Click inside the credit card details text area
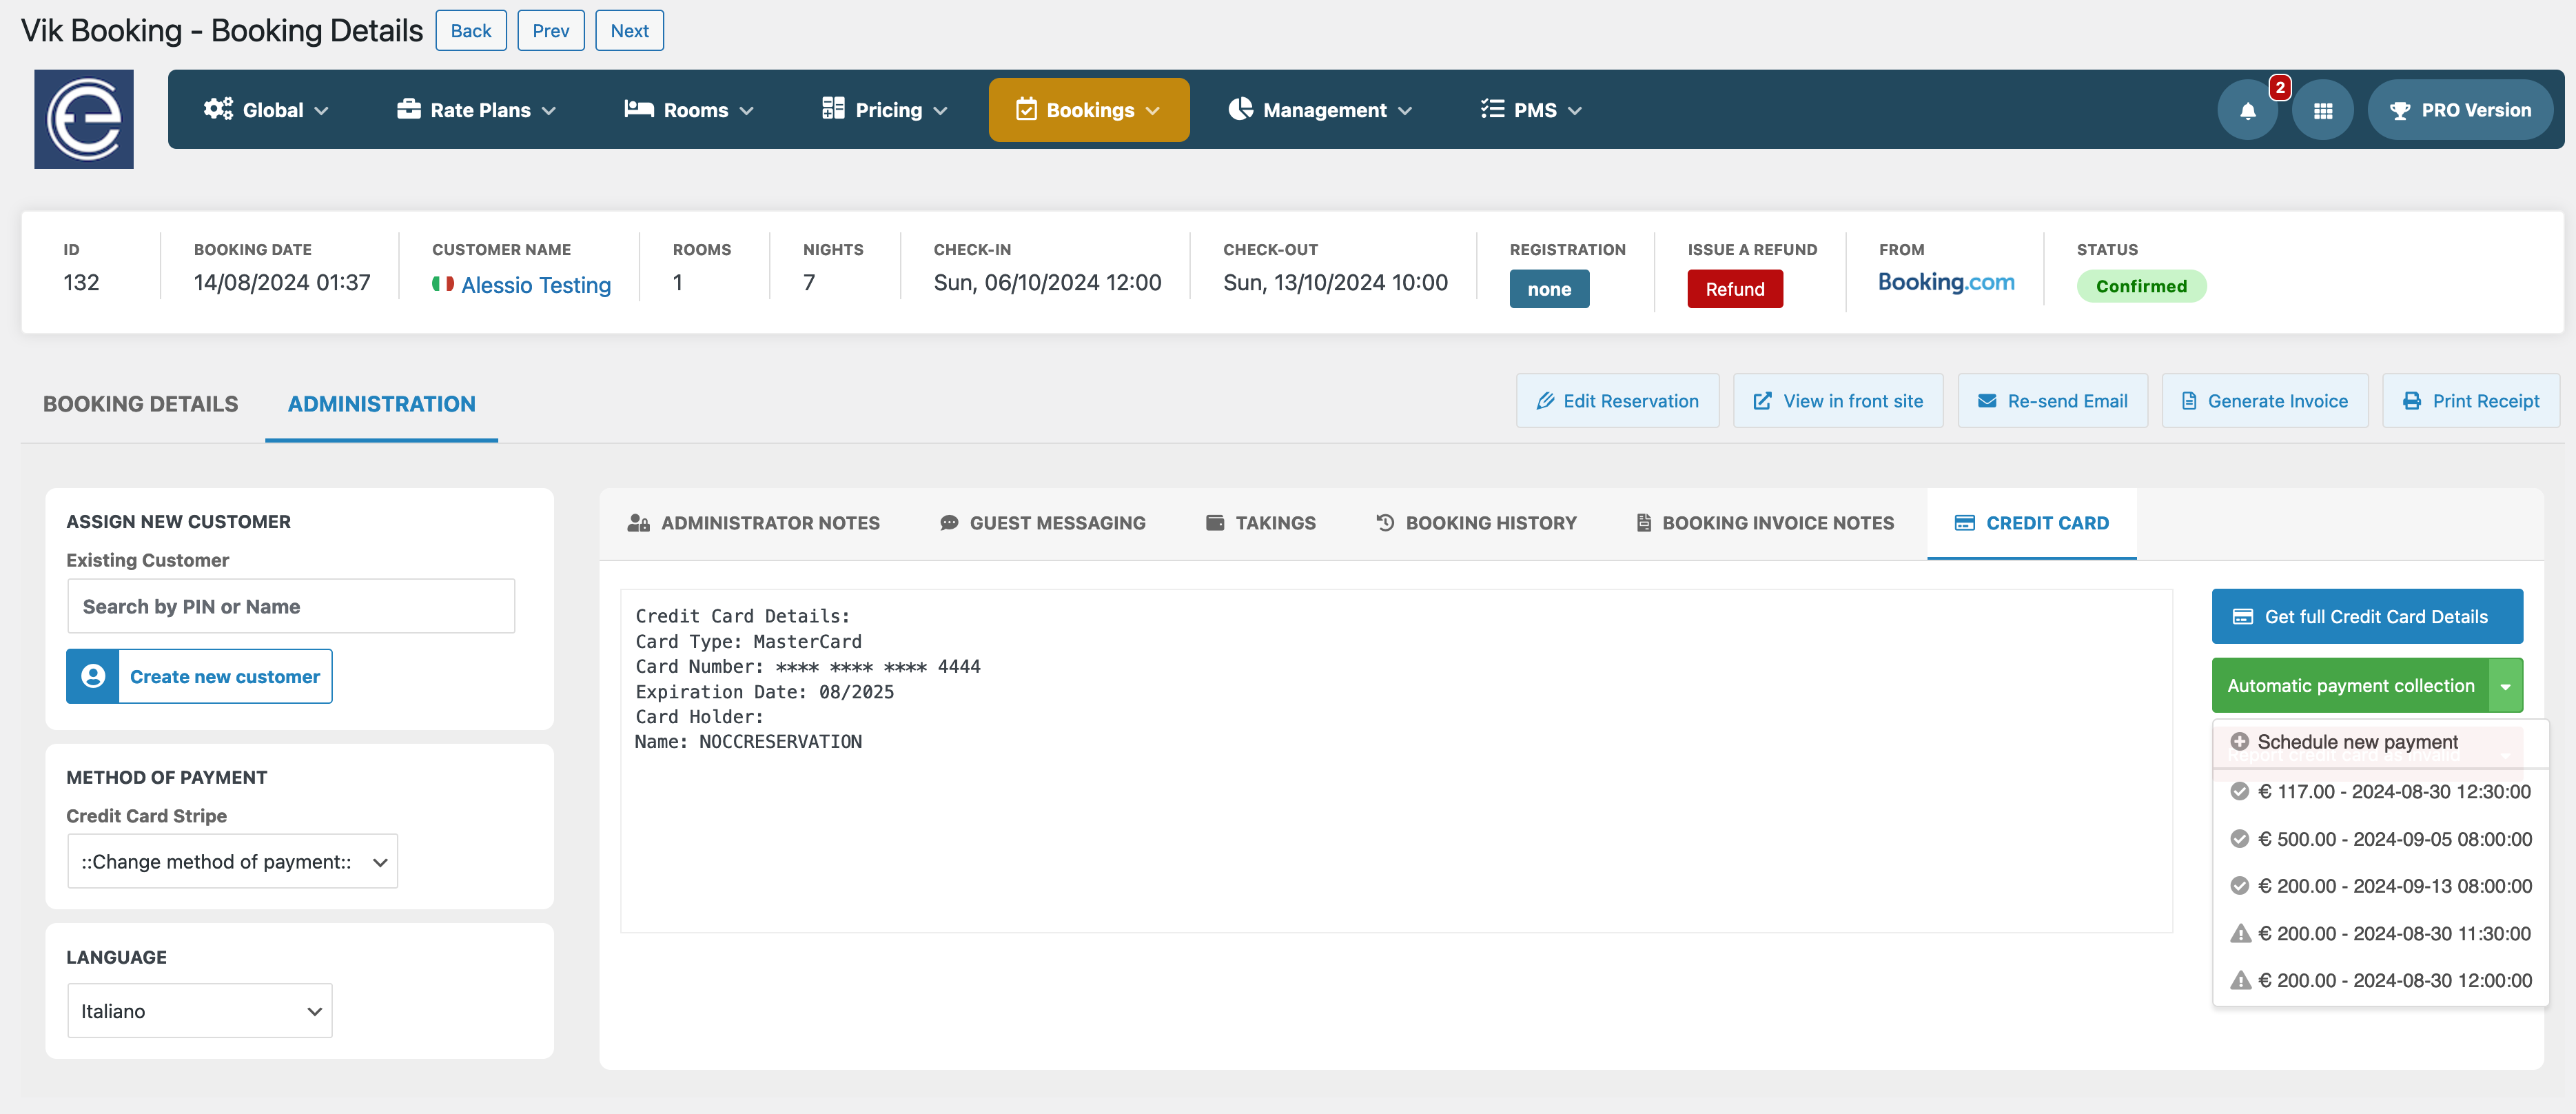 coord(1396,761)
